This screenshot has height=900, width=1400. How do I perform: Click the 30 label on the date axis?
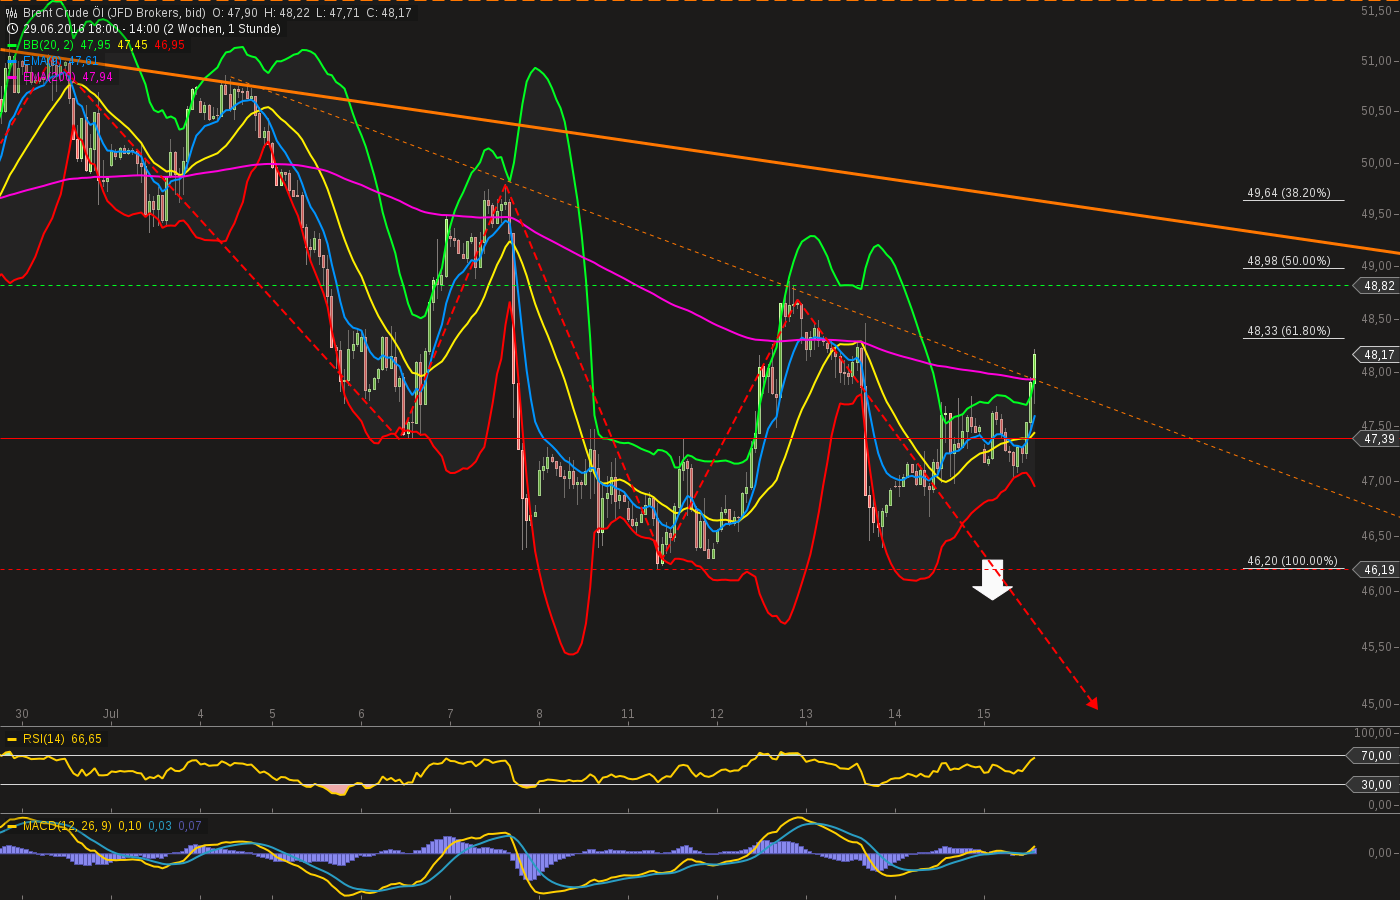tap(22, 714)
